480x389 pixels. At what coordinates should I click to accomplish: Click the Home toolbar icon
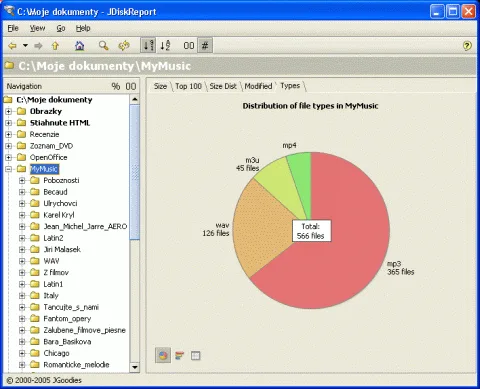click(x=79, y=45)
